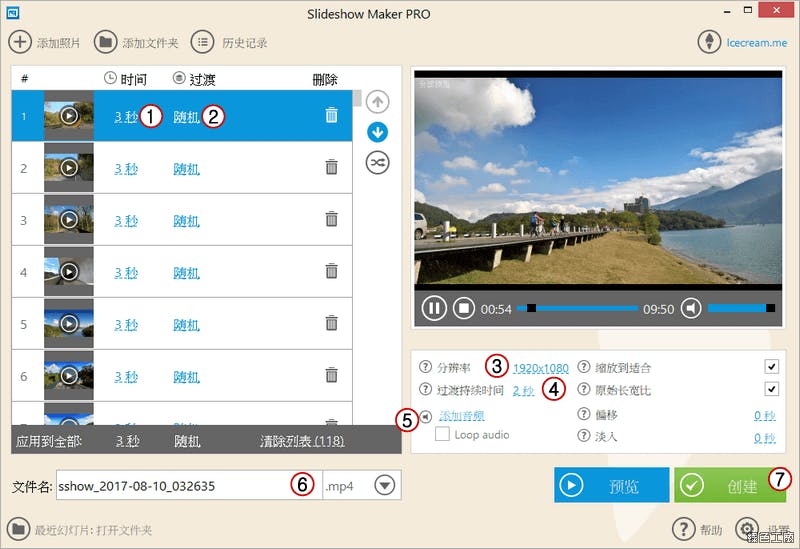Click the Add folder icon
This screenshot has height=549, width=800.
[x=106, y=42]
